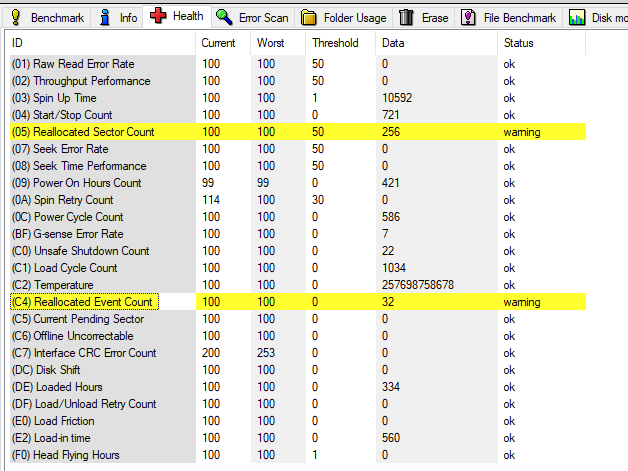This screenshot has width=628, height=471.
Task: Click the Current value 200 for Interface CRC
Action: (x=211, y=353)
